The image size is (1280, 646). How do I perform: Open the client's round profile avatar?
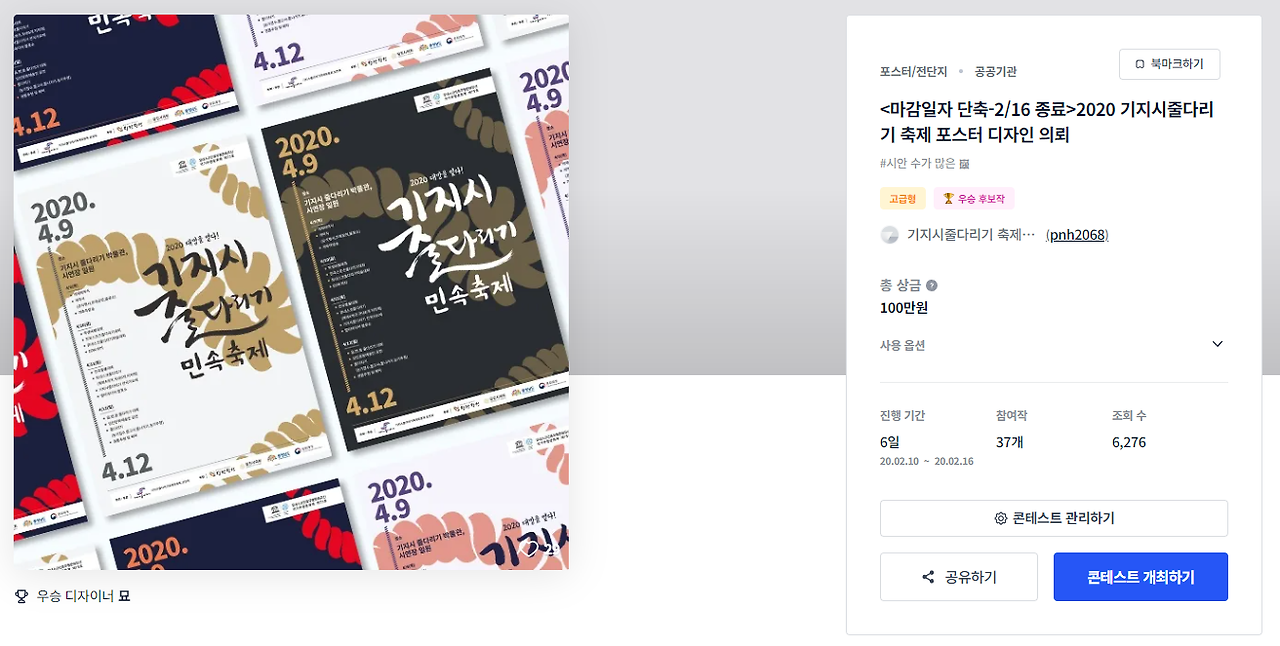coord(889,235)
